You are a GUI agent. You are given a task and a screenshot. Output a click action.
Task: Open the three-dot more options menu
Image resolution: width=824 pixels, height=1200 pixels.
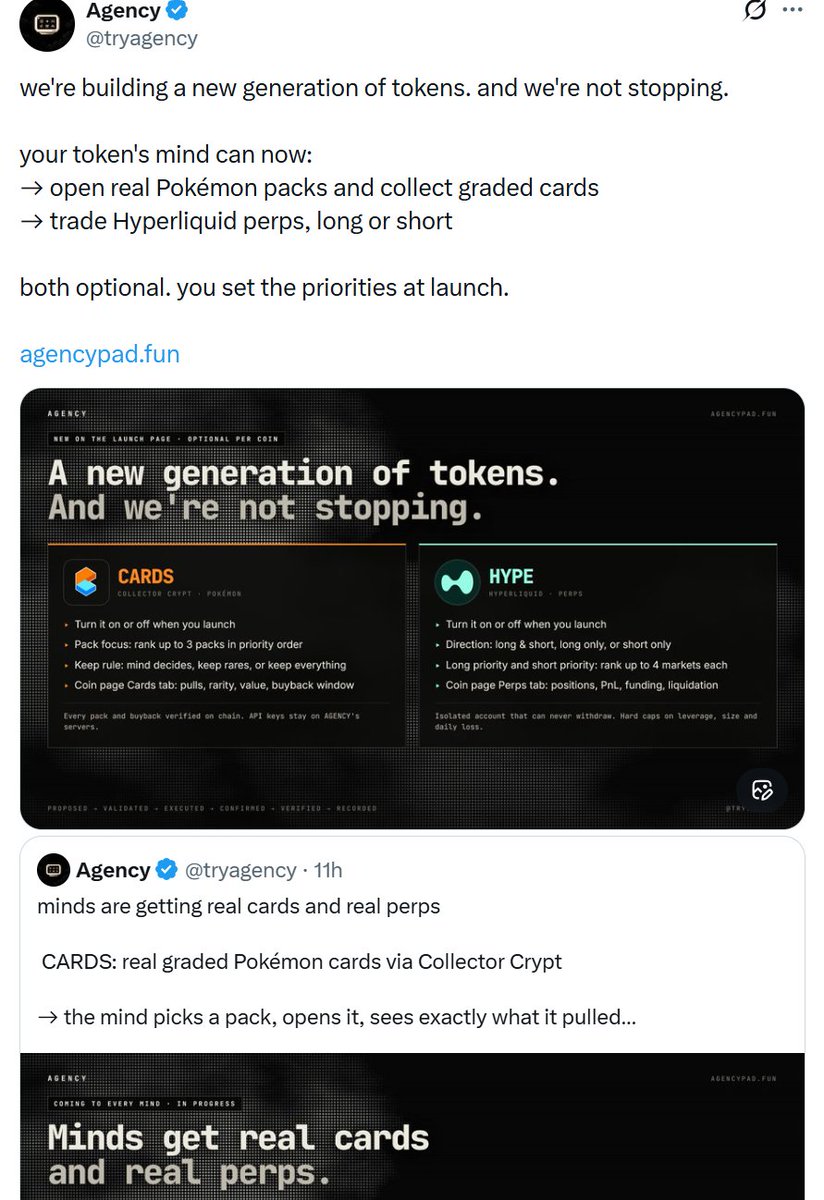(791, 10)
